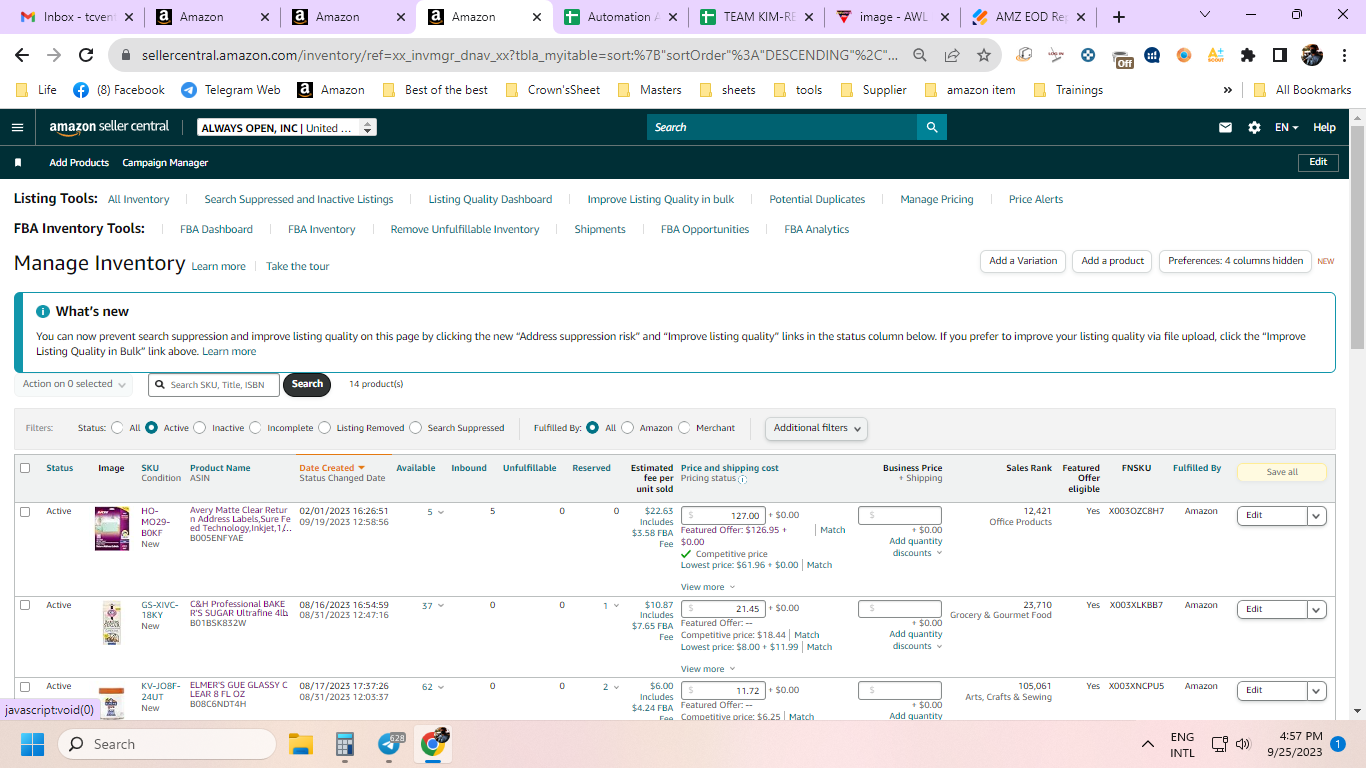Screen dimensions: 1366x768
Task: Open the zoom magnifier icon in address bar
Action: coord(920,55)
